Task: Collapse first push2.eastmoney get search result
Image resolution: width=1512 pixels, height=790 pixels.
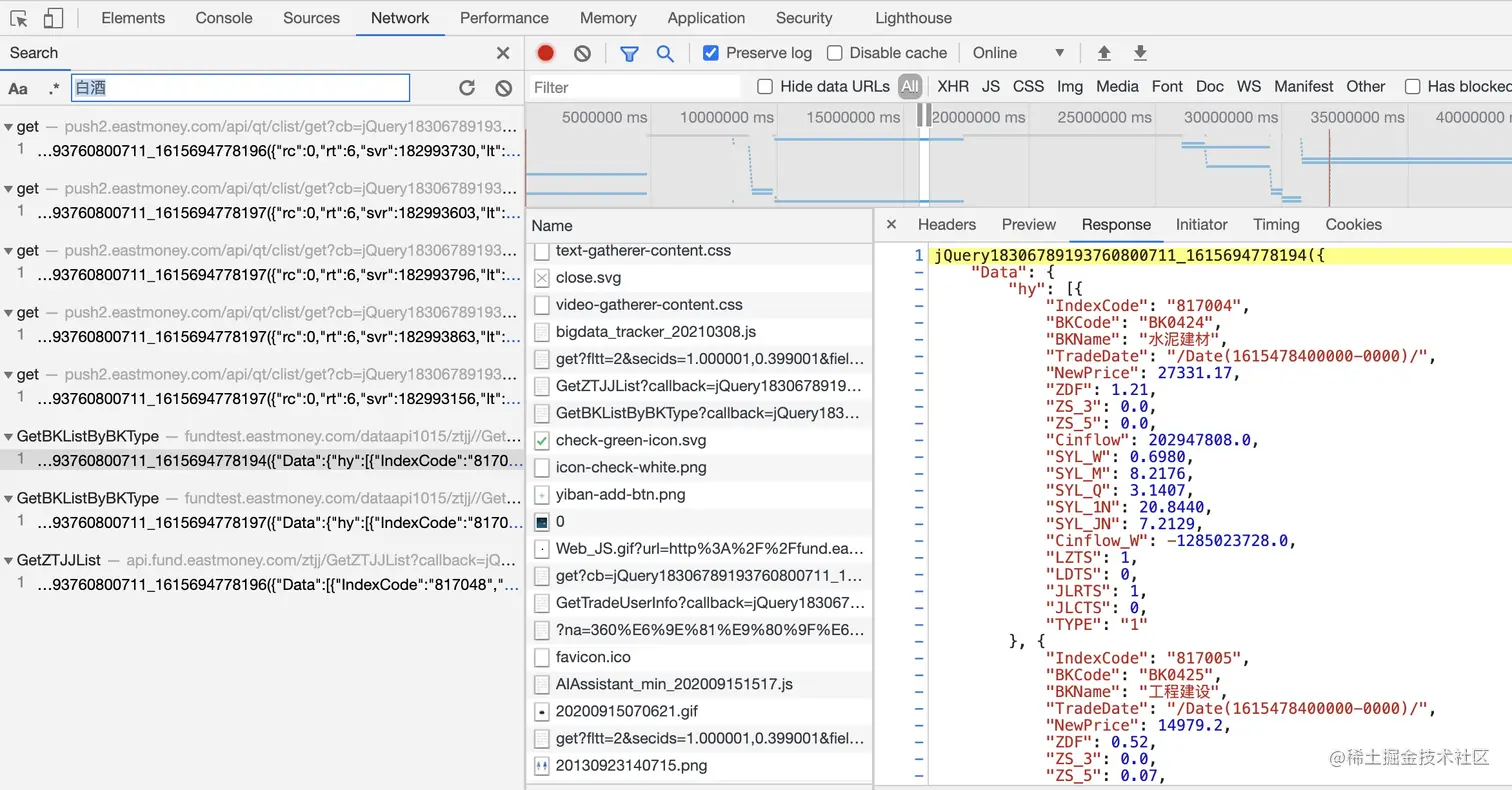Action: (9, 127)
